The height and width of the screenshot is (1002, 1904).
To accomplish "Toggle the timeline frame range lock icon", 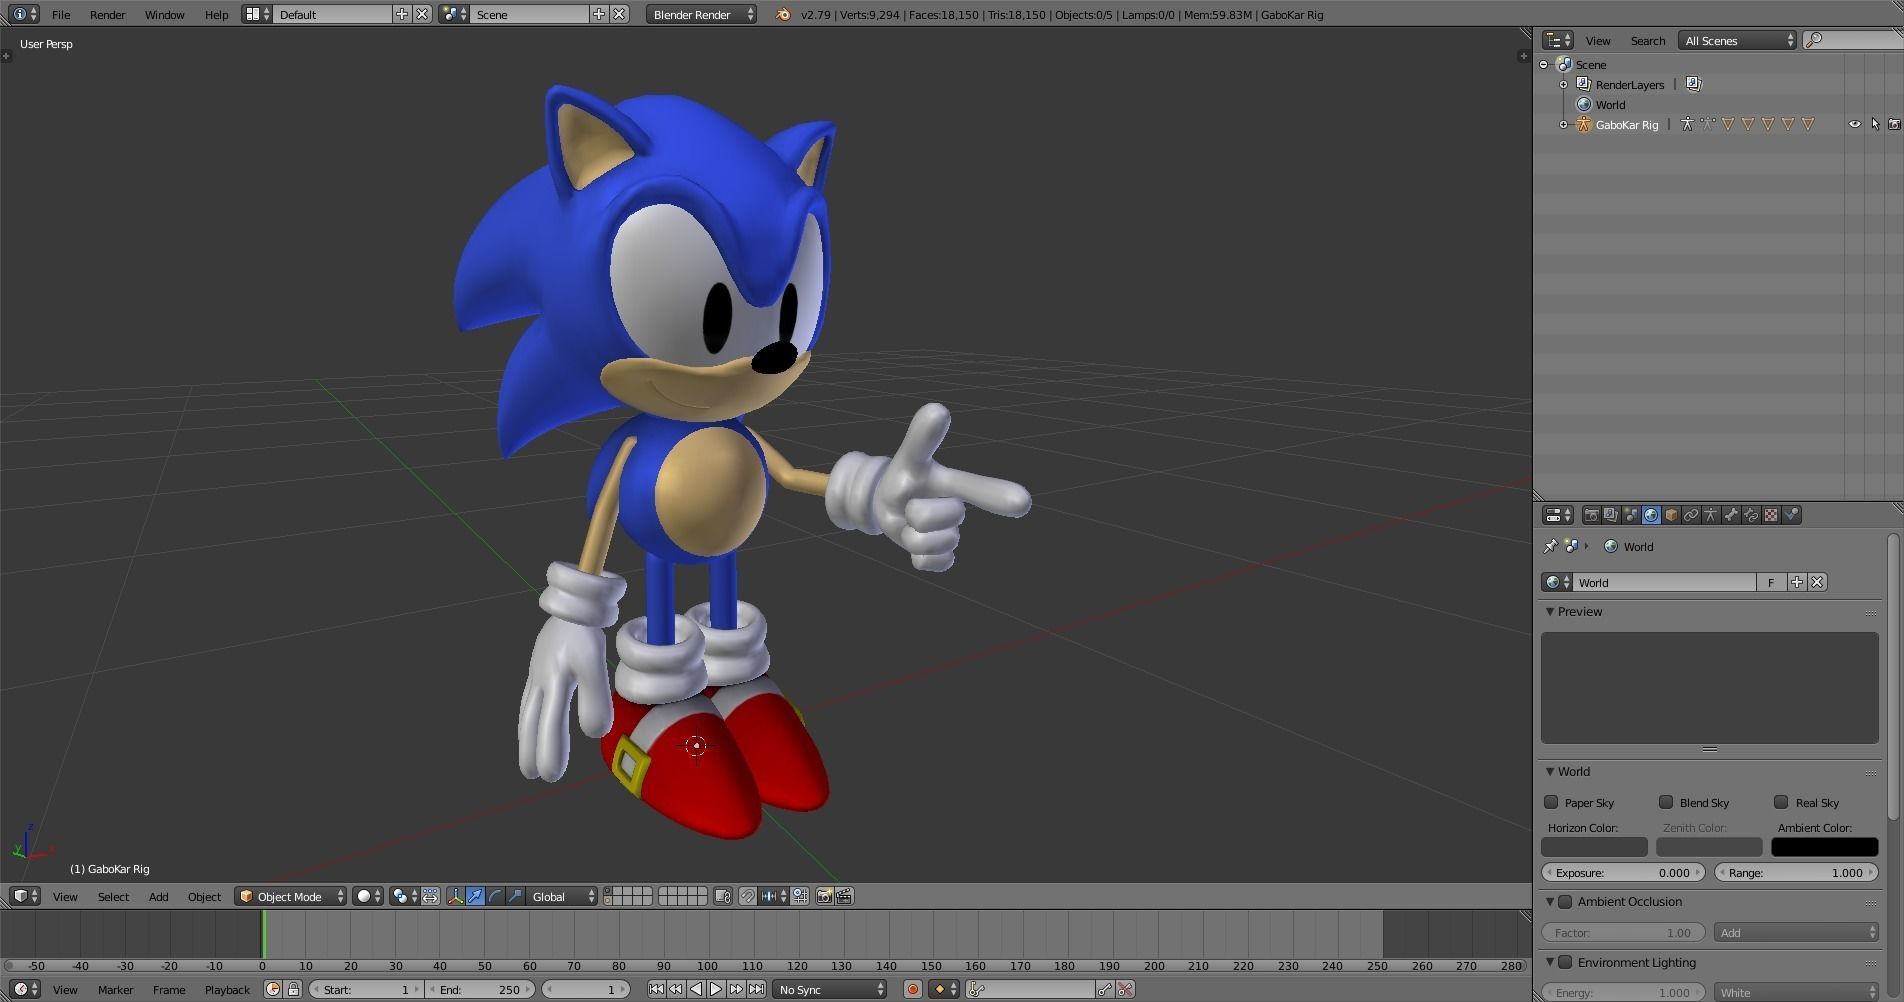I will [293, 989].
